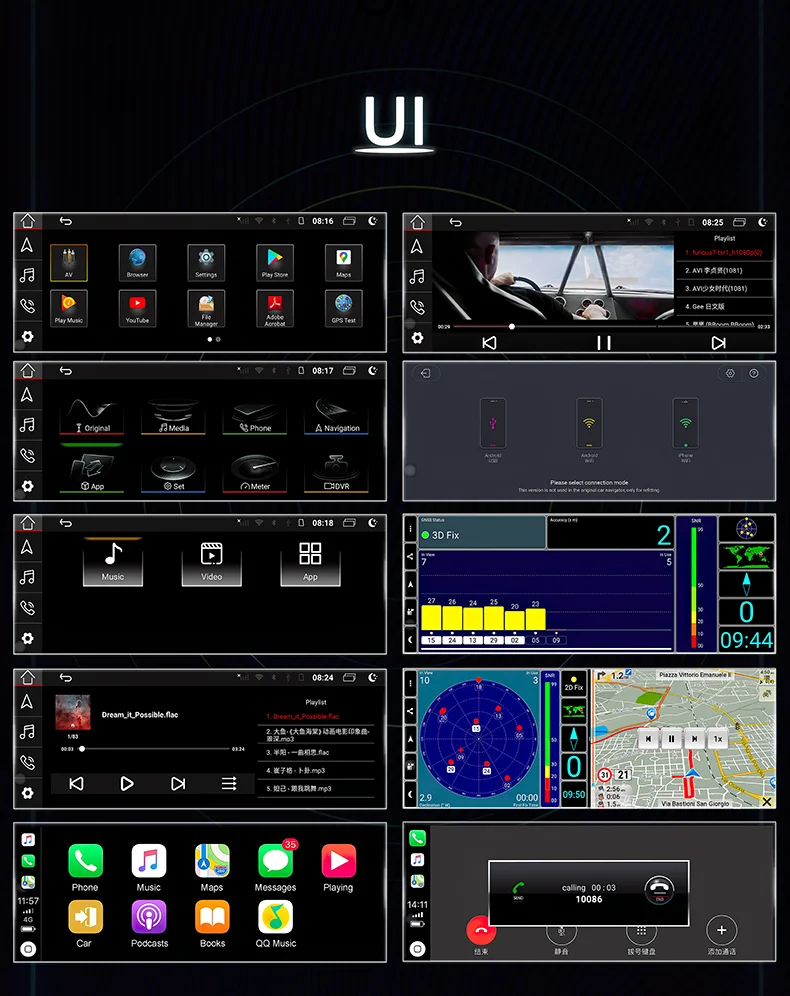Open File Manager app
This screenshot has height=996, width=790.
coord(206,308)
